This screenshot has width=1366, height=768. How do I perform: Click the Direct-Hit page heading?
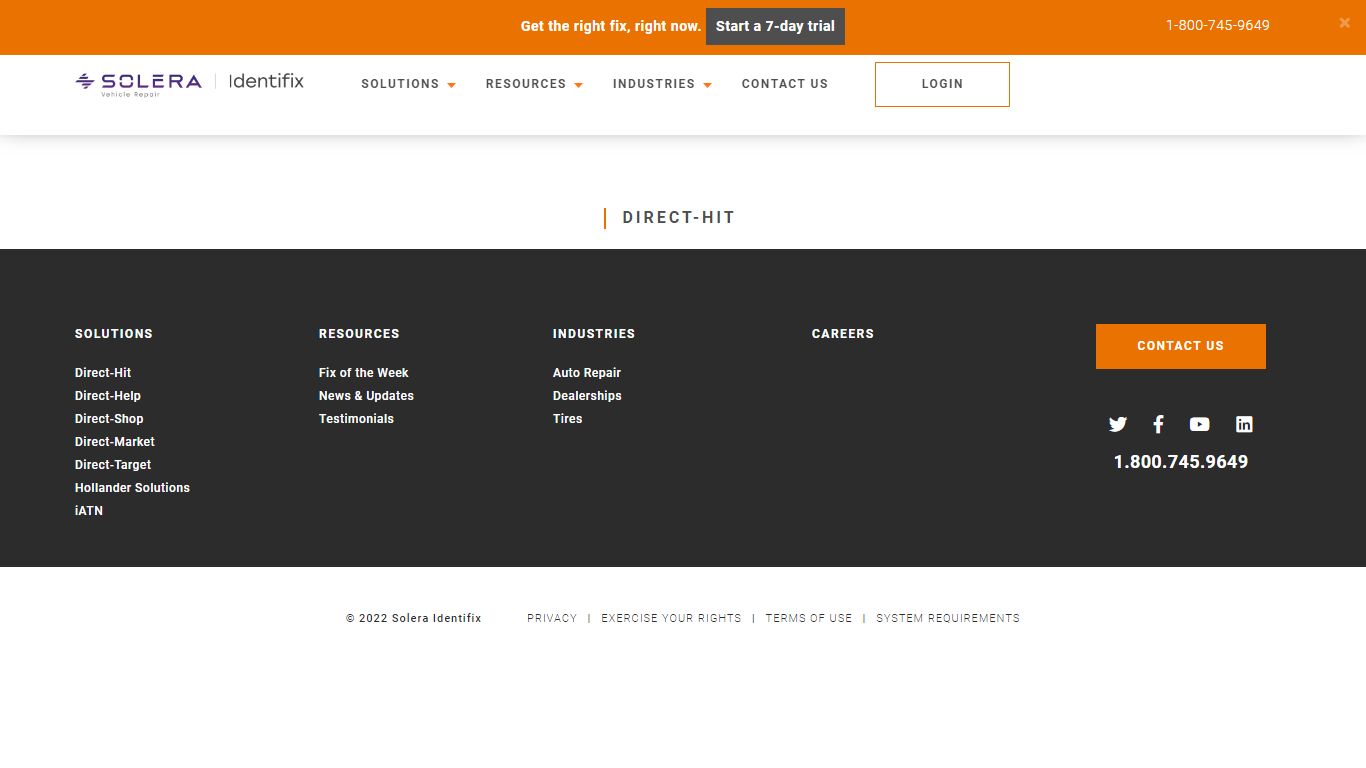[x=678, y=218]
